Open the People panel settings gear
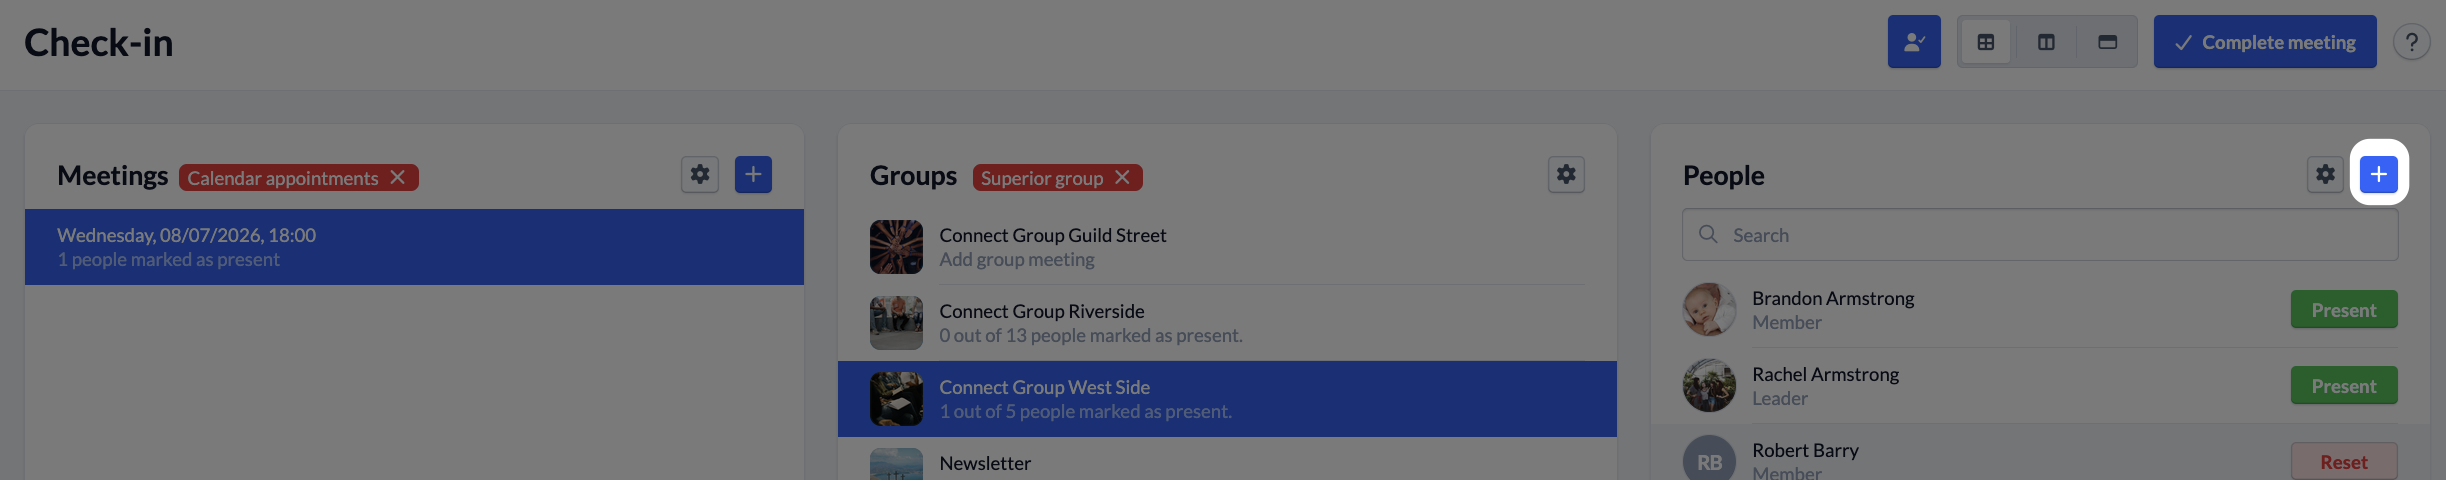Viewport: 2446px width, 480px height. [x=2325, y=175]
